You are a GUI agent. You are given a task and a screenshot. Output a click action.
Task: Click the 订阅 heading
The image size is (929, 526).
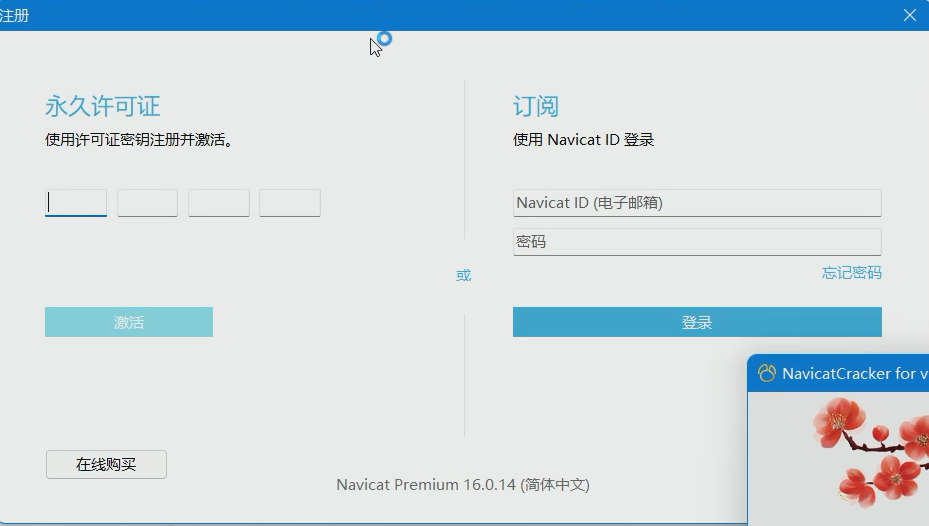(536, 107)
